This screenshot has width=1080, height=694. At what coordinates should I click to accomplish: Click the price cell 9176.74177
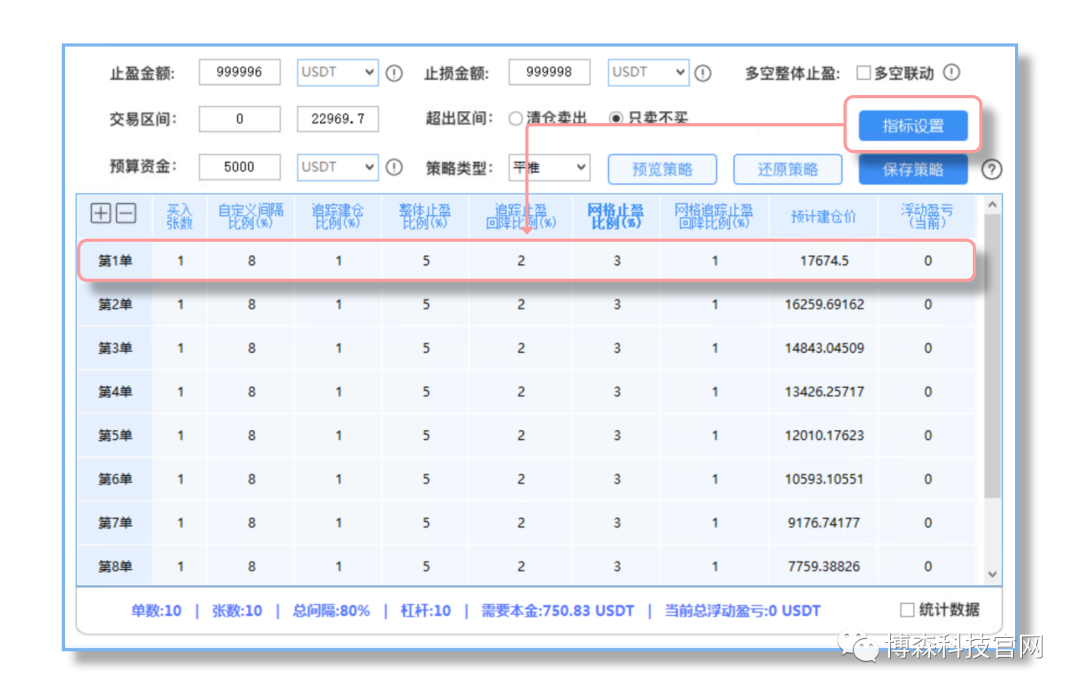click(824, 523)
